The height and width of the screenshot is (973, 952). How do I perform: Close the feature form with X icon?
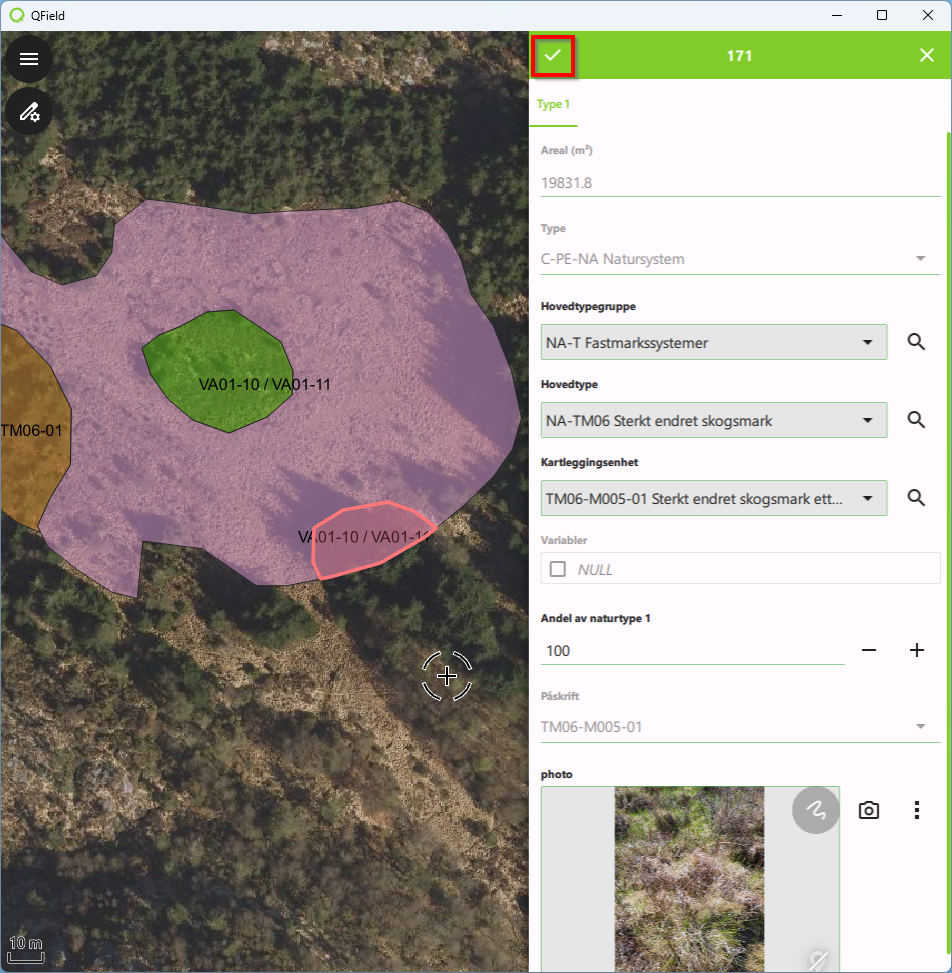[926, 55]
